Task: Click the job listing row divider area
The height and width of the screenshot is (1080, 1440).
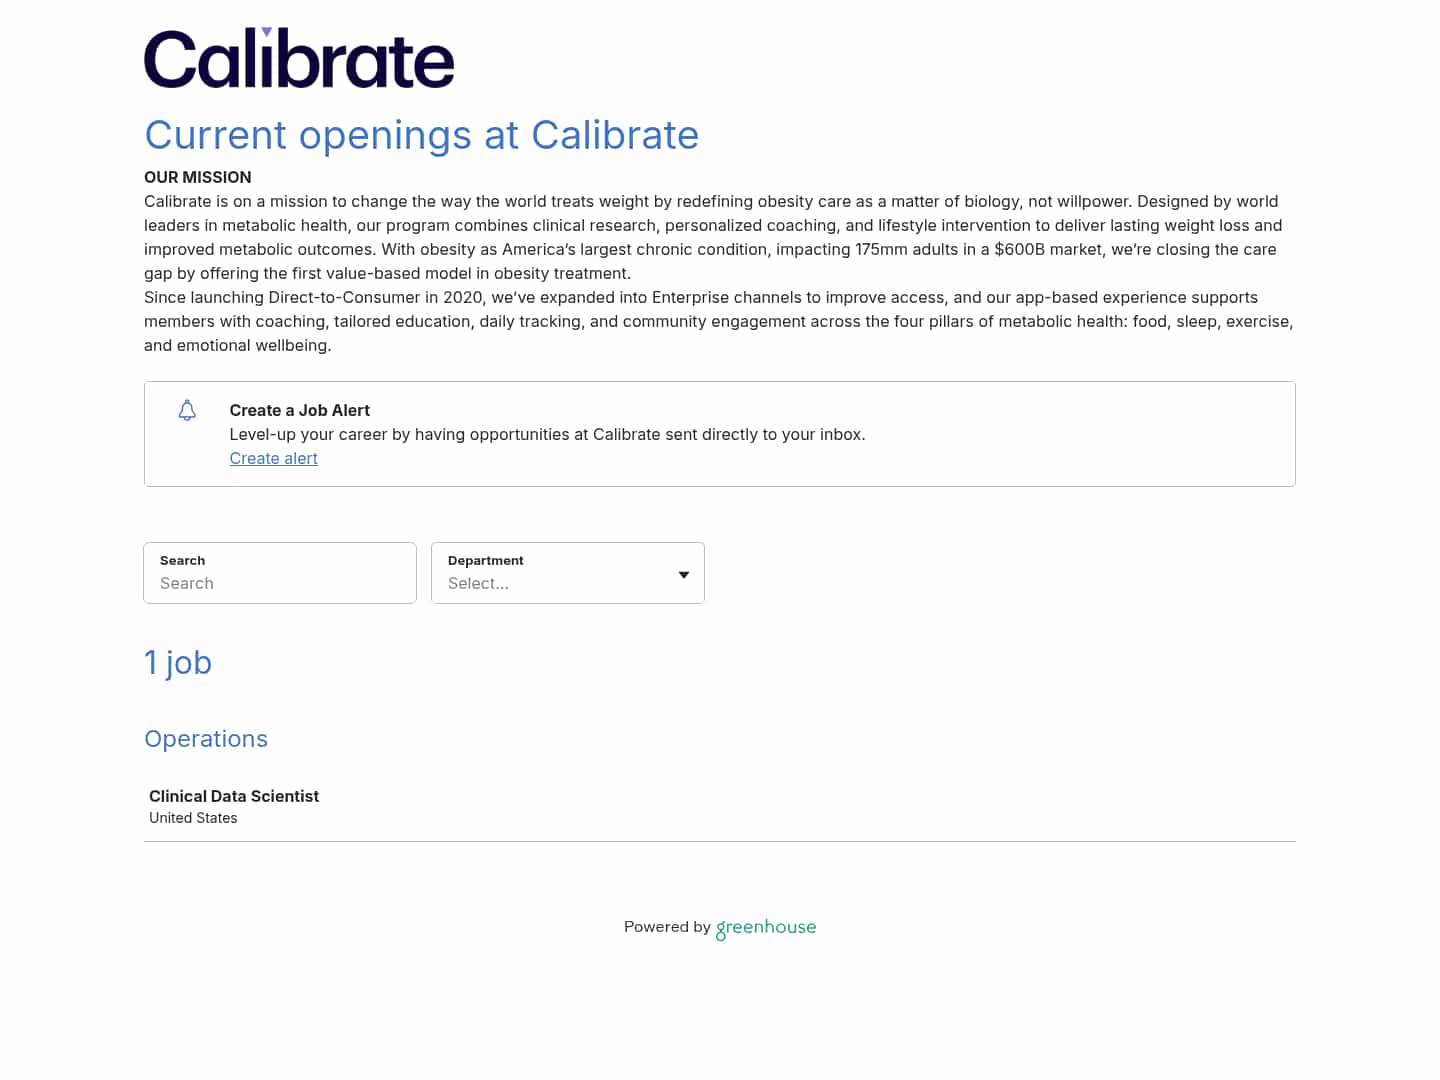Action: [719, 842]
